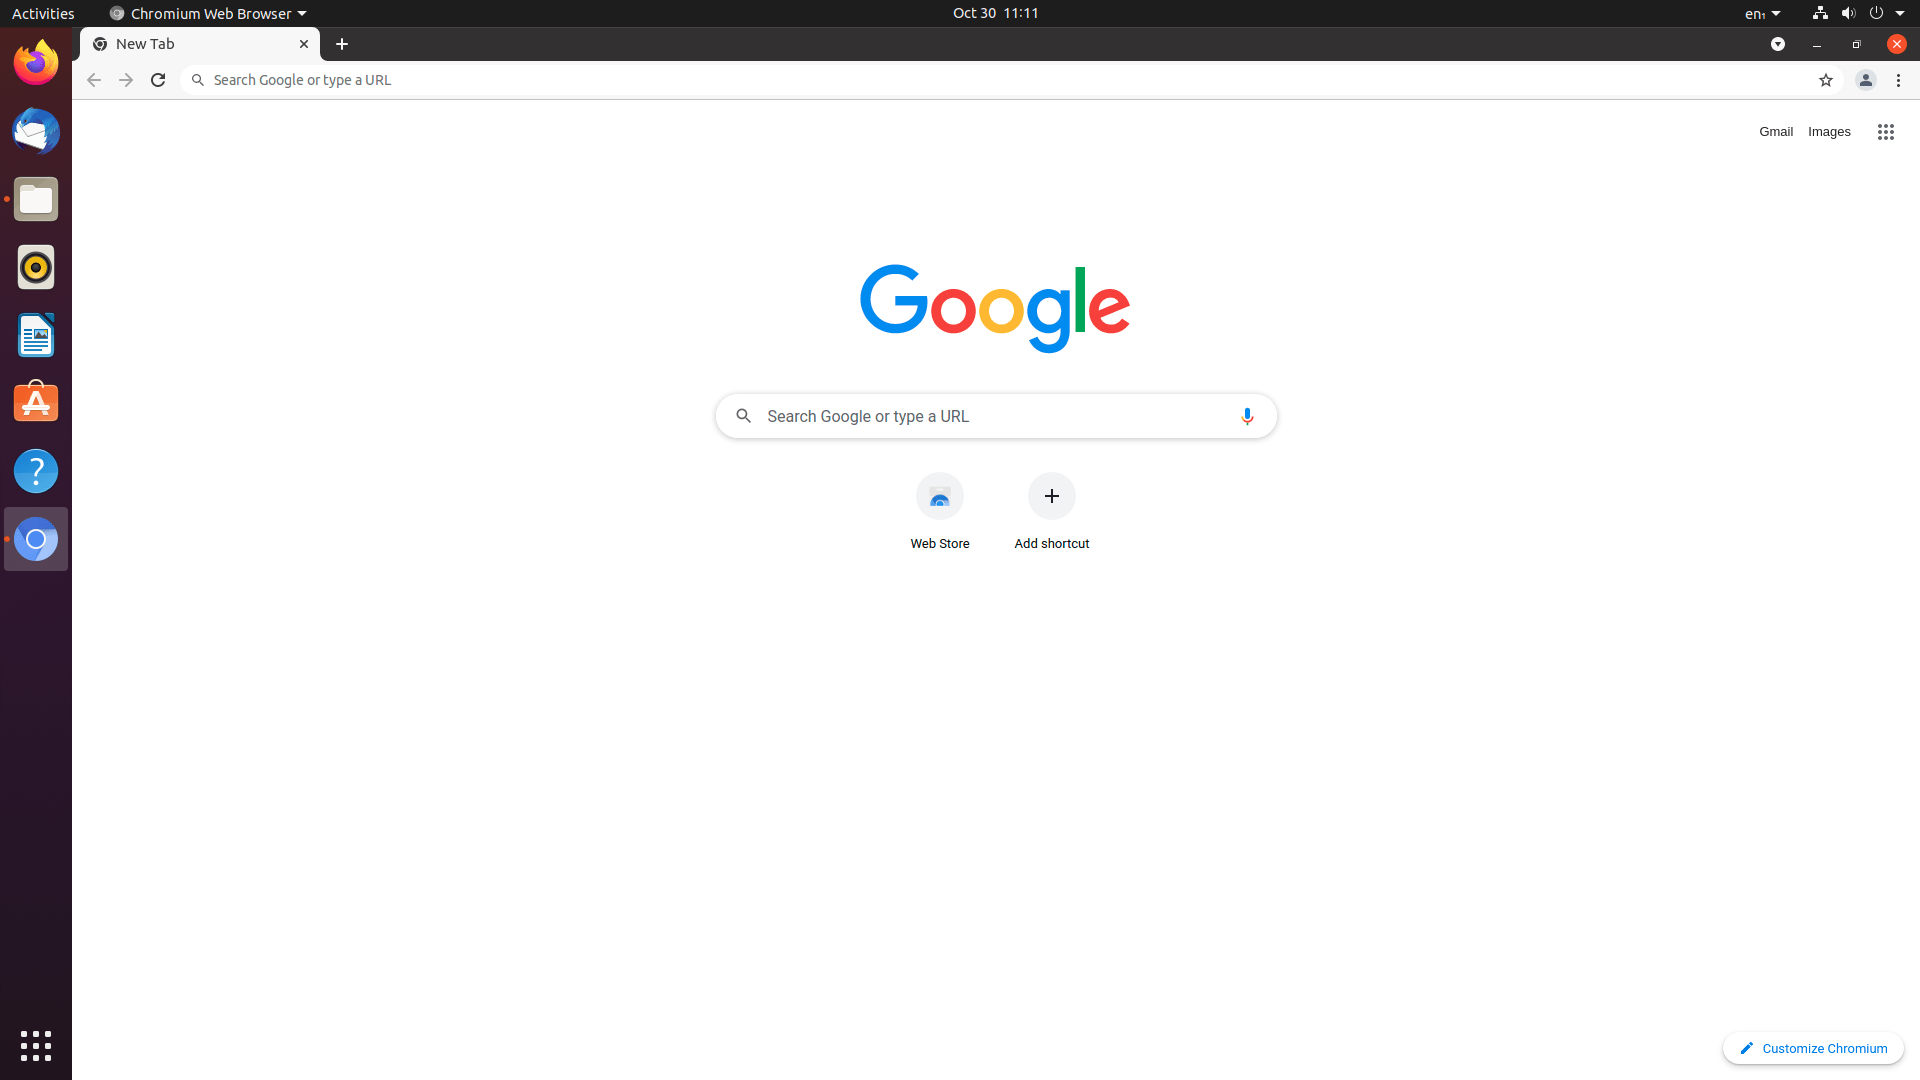
Task: Open LibreOffice Writer from dock
Action: pyautogui.click(x=36, y=335)
